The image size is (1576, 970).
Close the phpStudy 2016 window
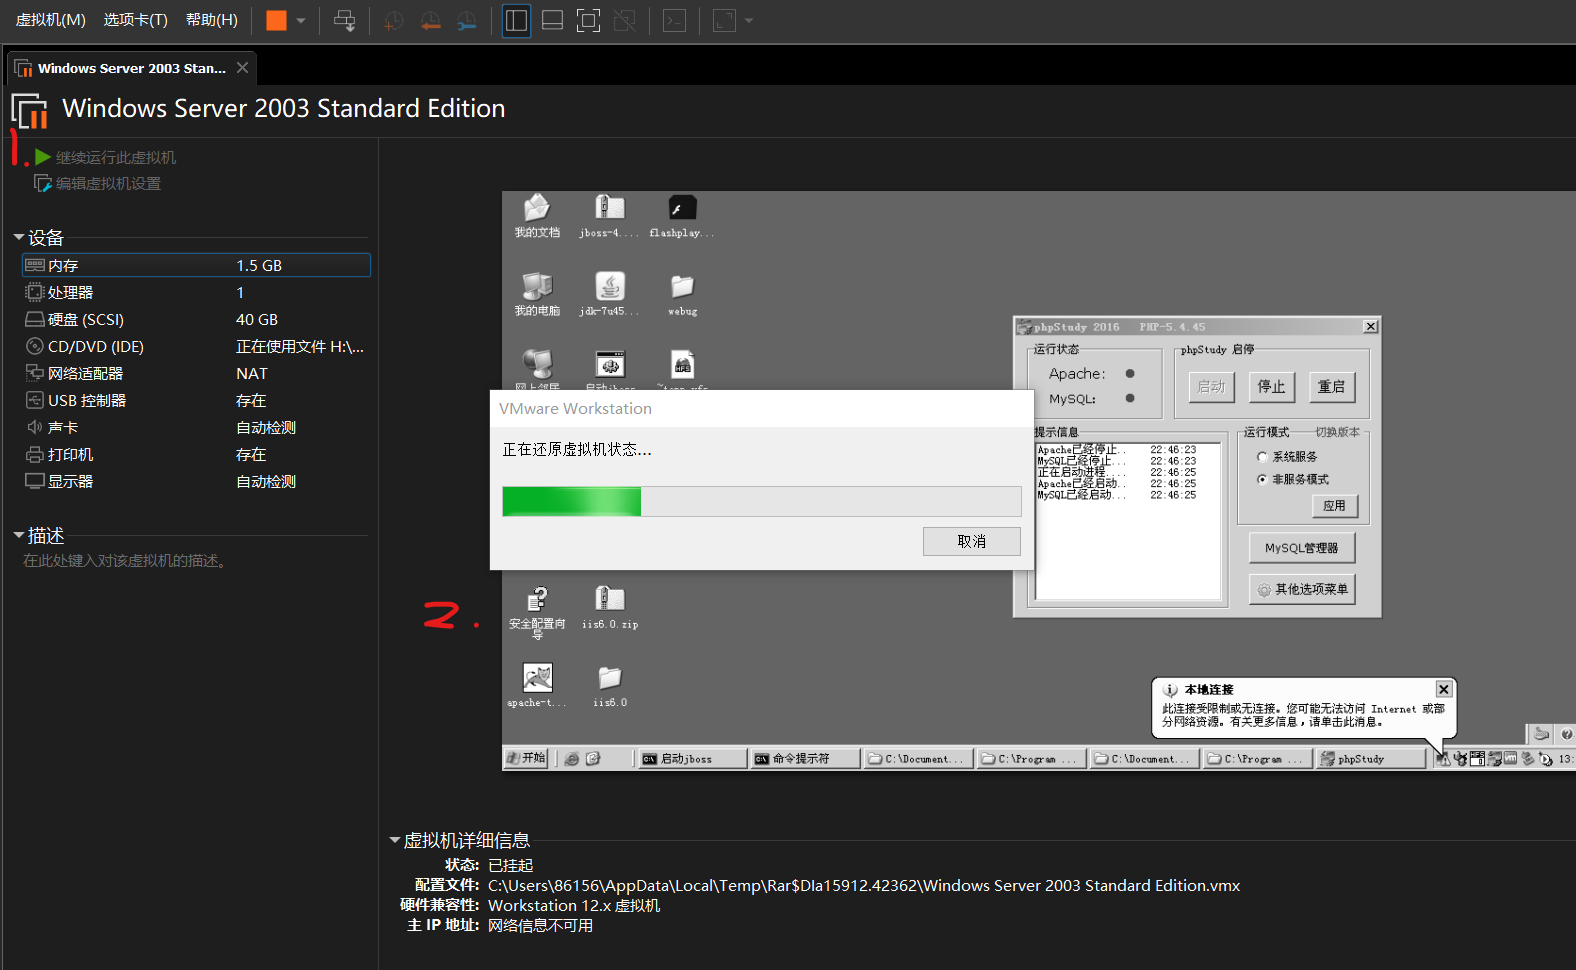pos(1370,327)
